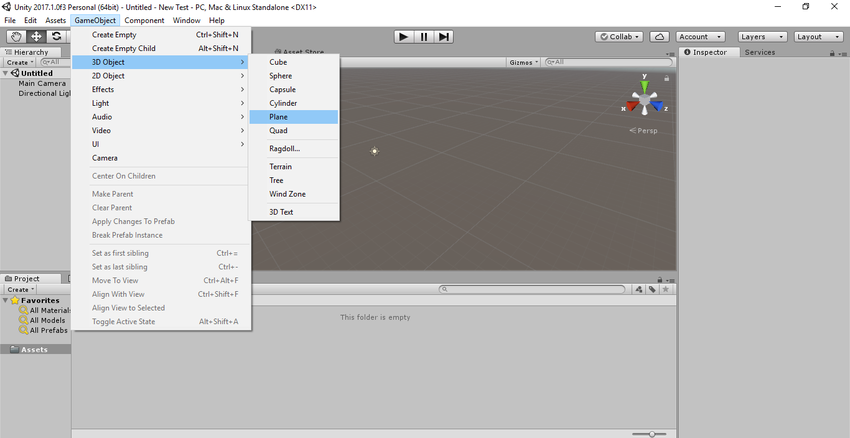Open the Layers dropdown
The image size is (850, 438).
coord(762,37)
